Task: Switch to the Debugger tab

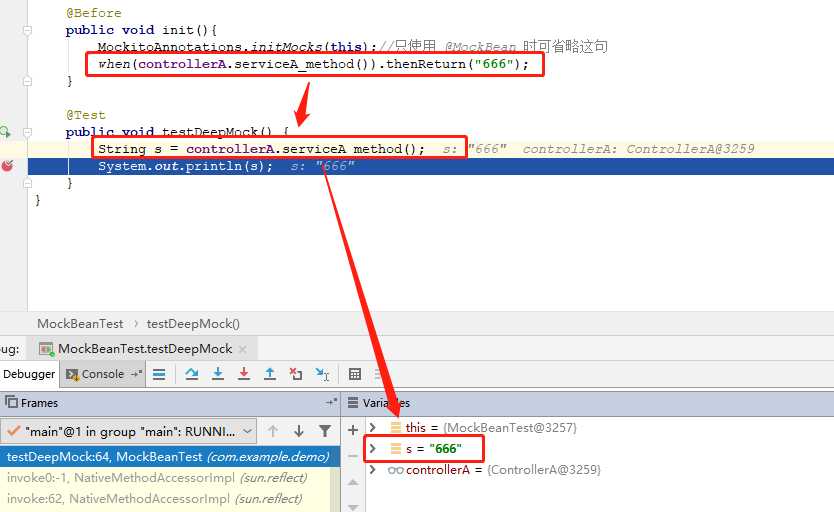Action: click(x=29, y=374)
